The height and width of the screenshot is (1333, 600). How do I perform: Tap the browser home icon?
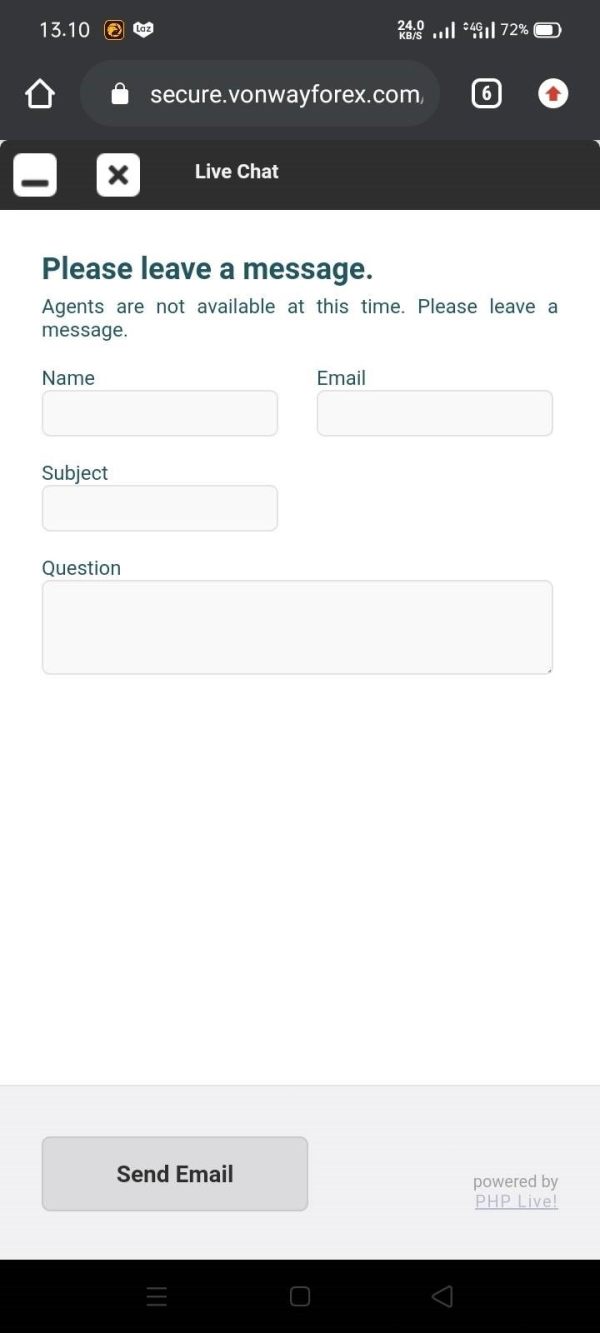(x=40, y=94)
